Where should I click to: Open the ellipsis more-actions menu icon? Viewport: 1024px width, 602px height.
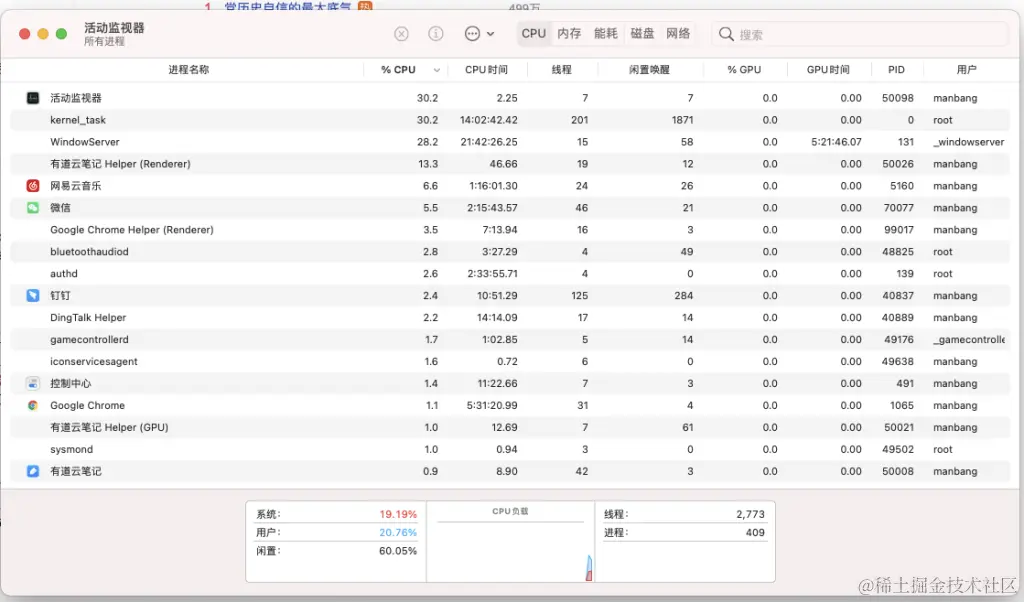pos(472,34)
